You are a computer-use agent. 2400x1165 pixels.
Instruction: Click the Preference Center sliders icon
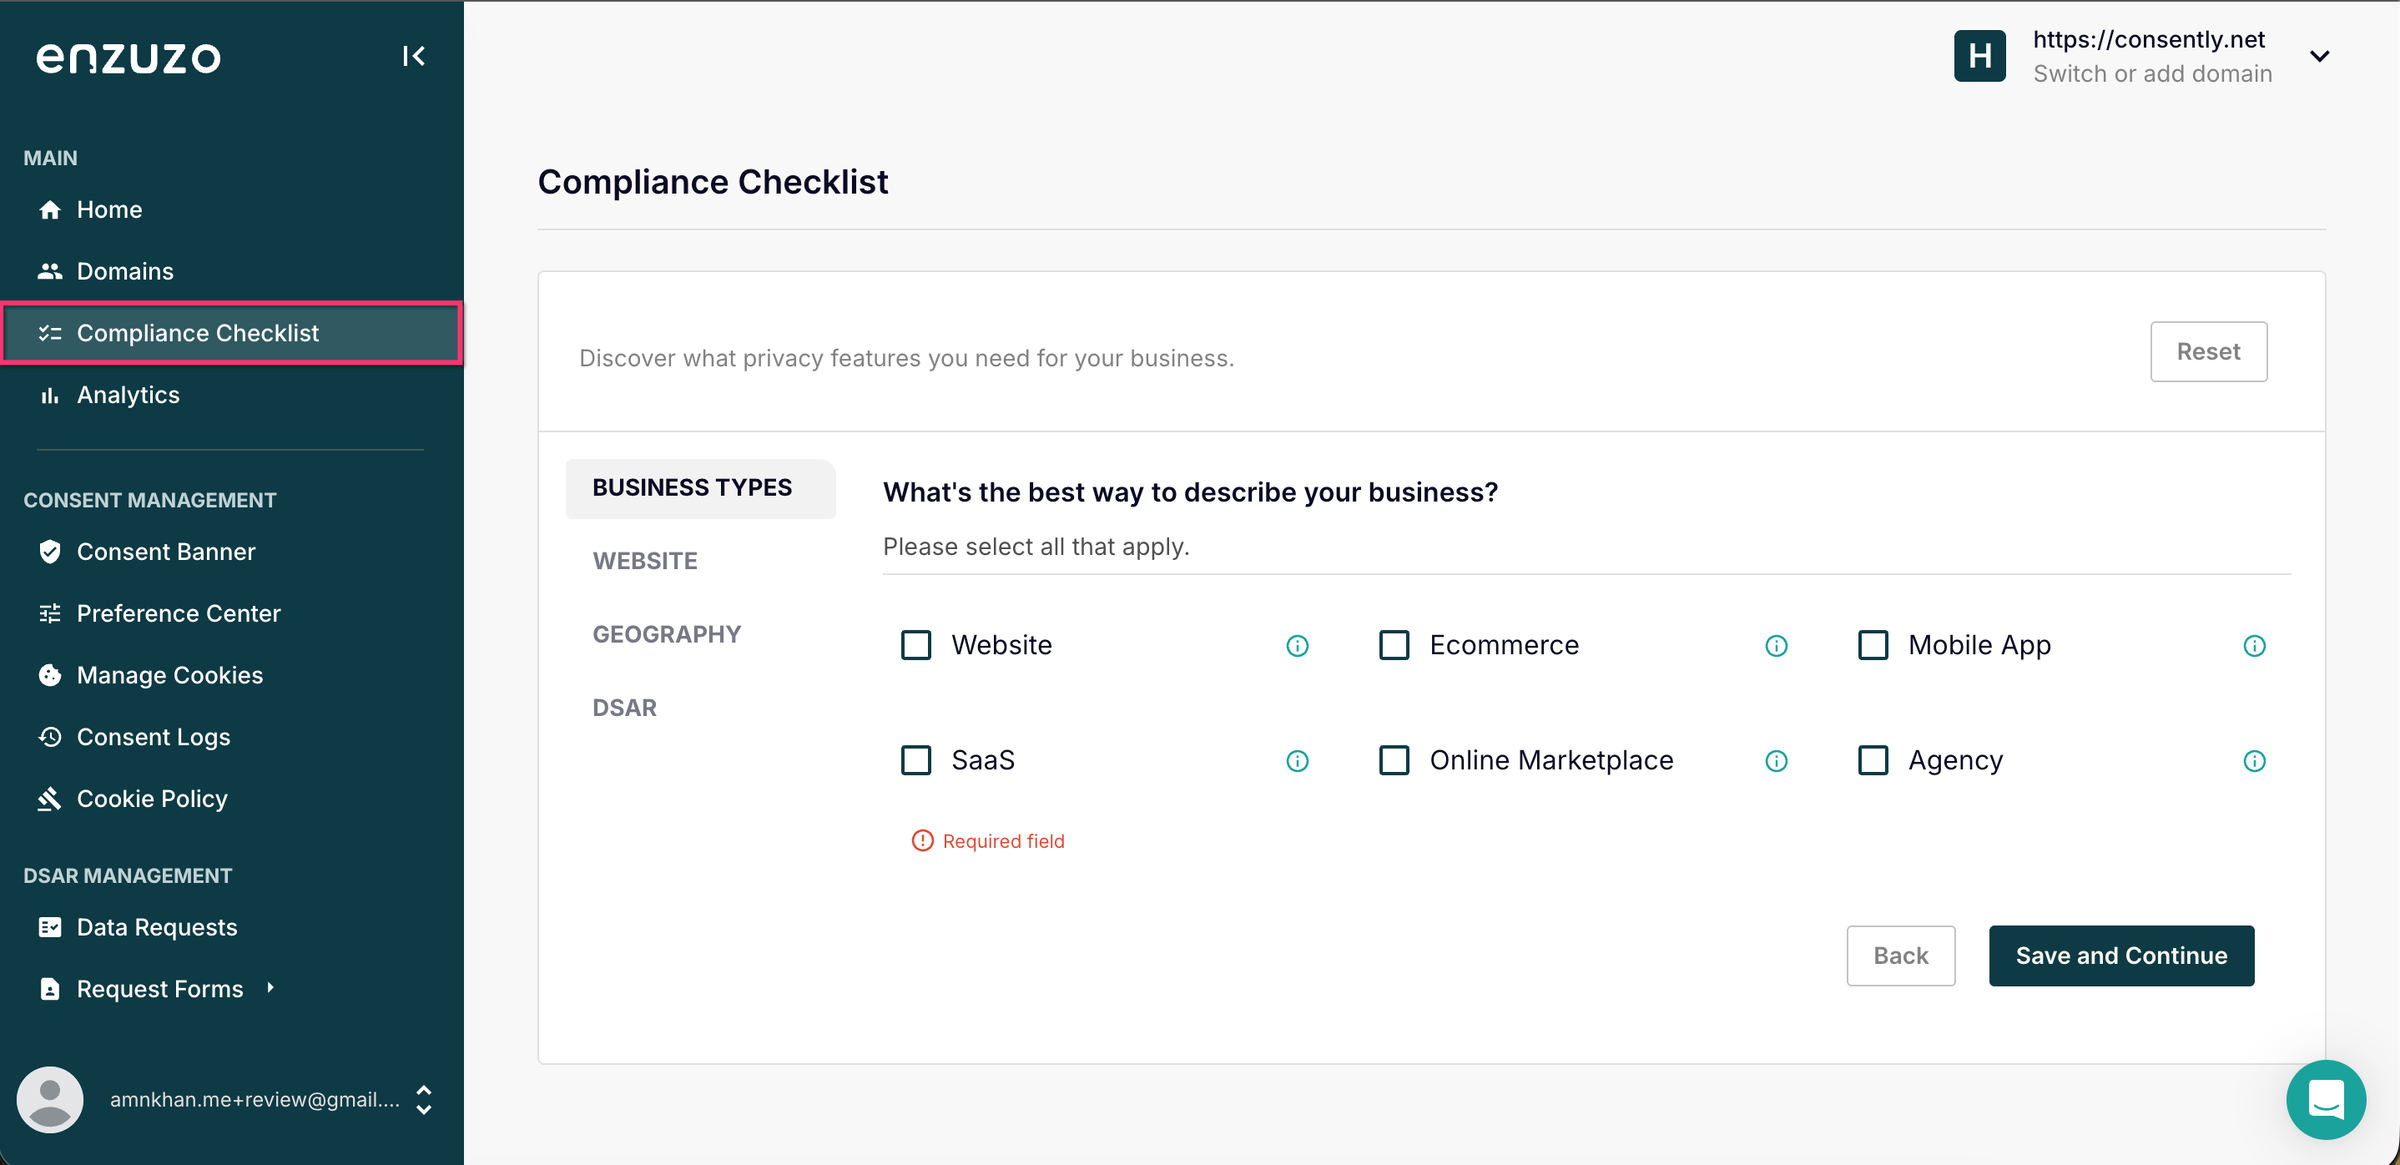pos(50,613)
